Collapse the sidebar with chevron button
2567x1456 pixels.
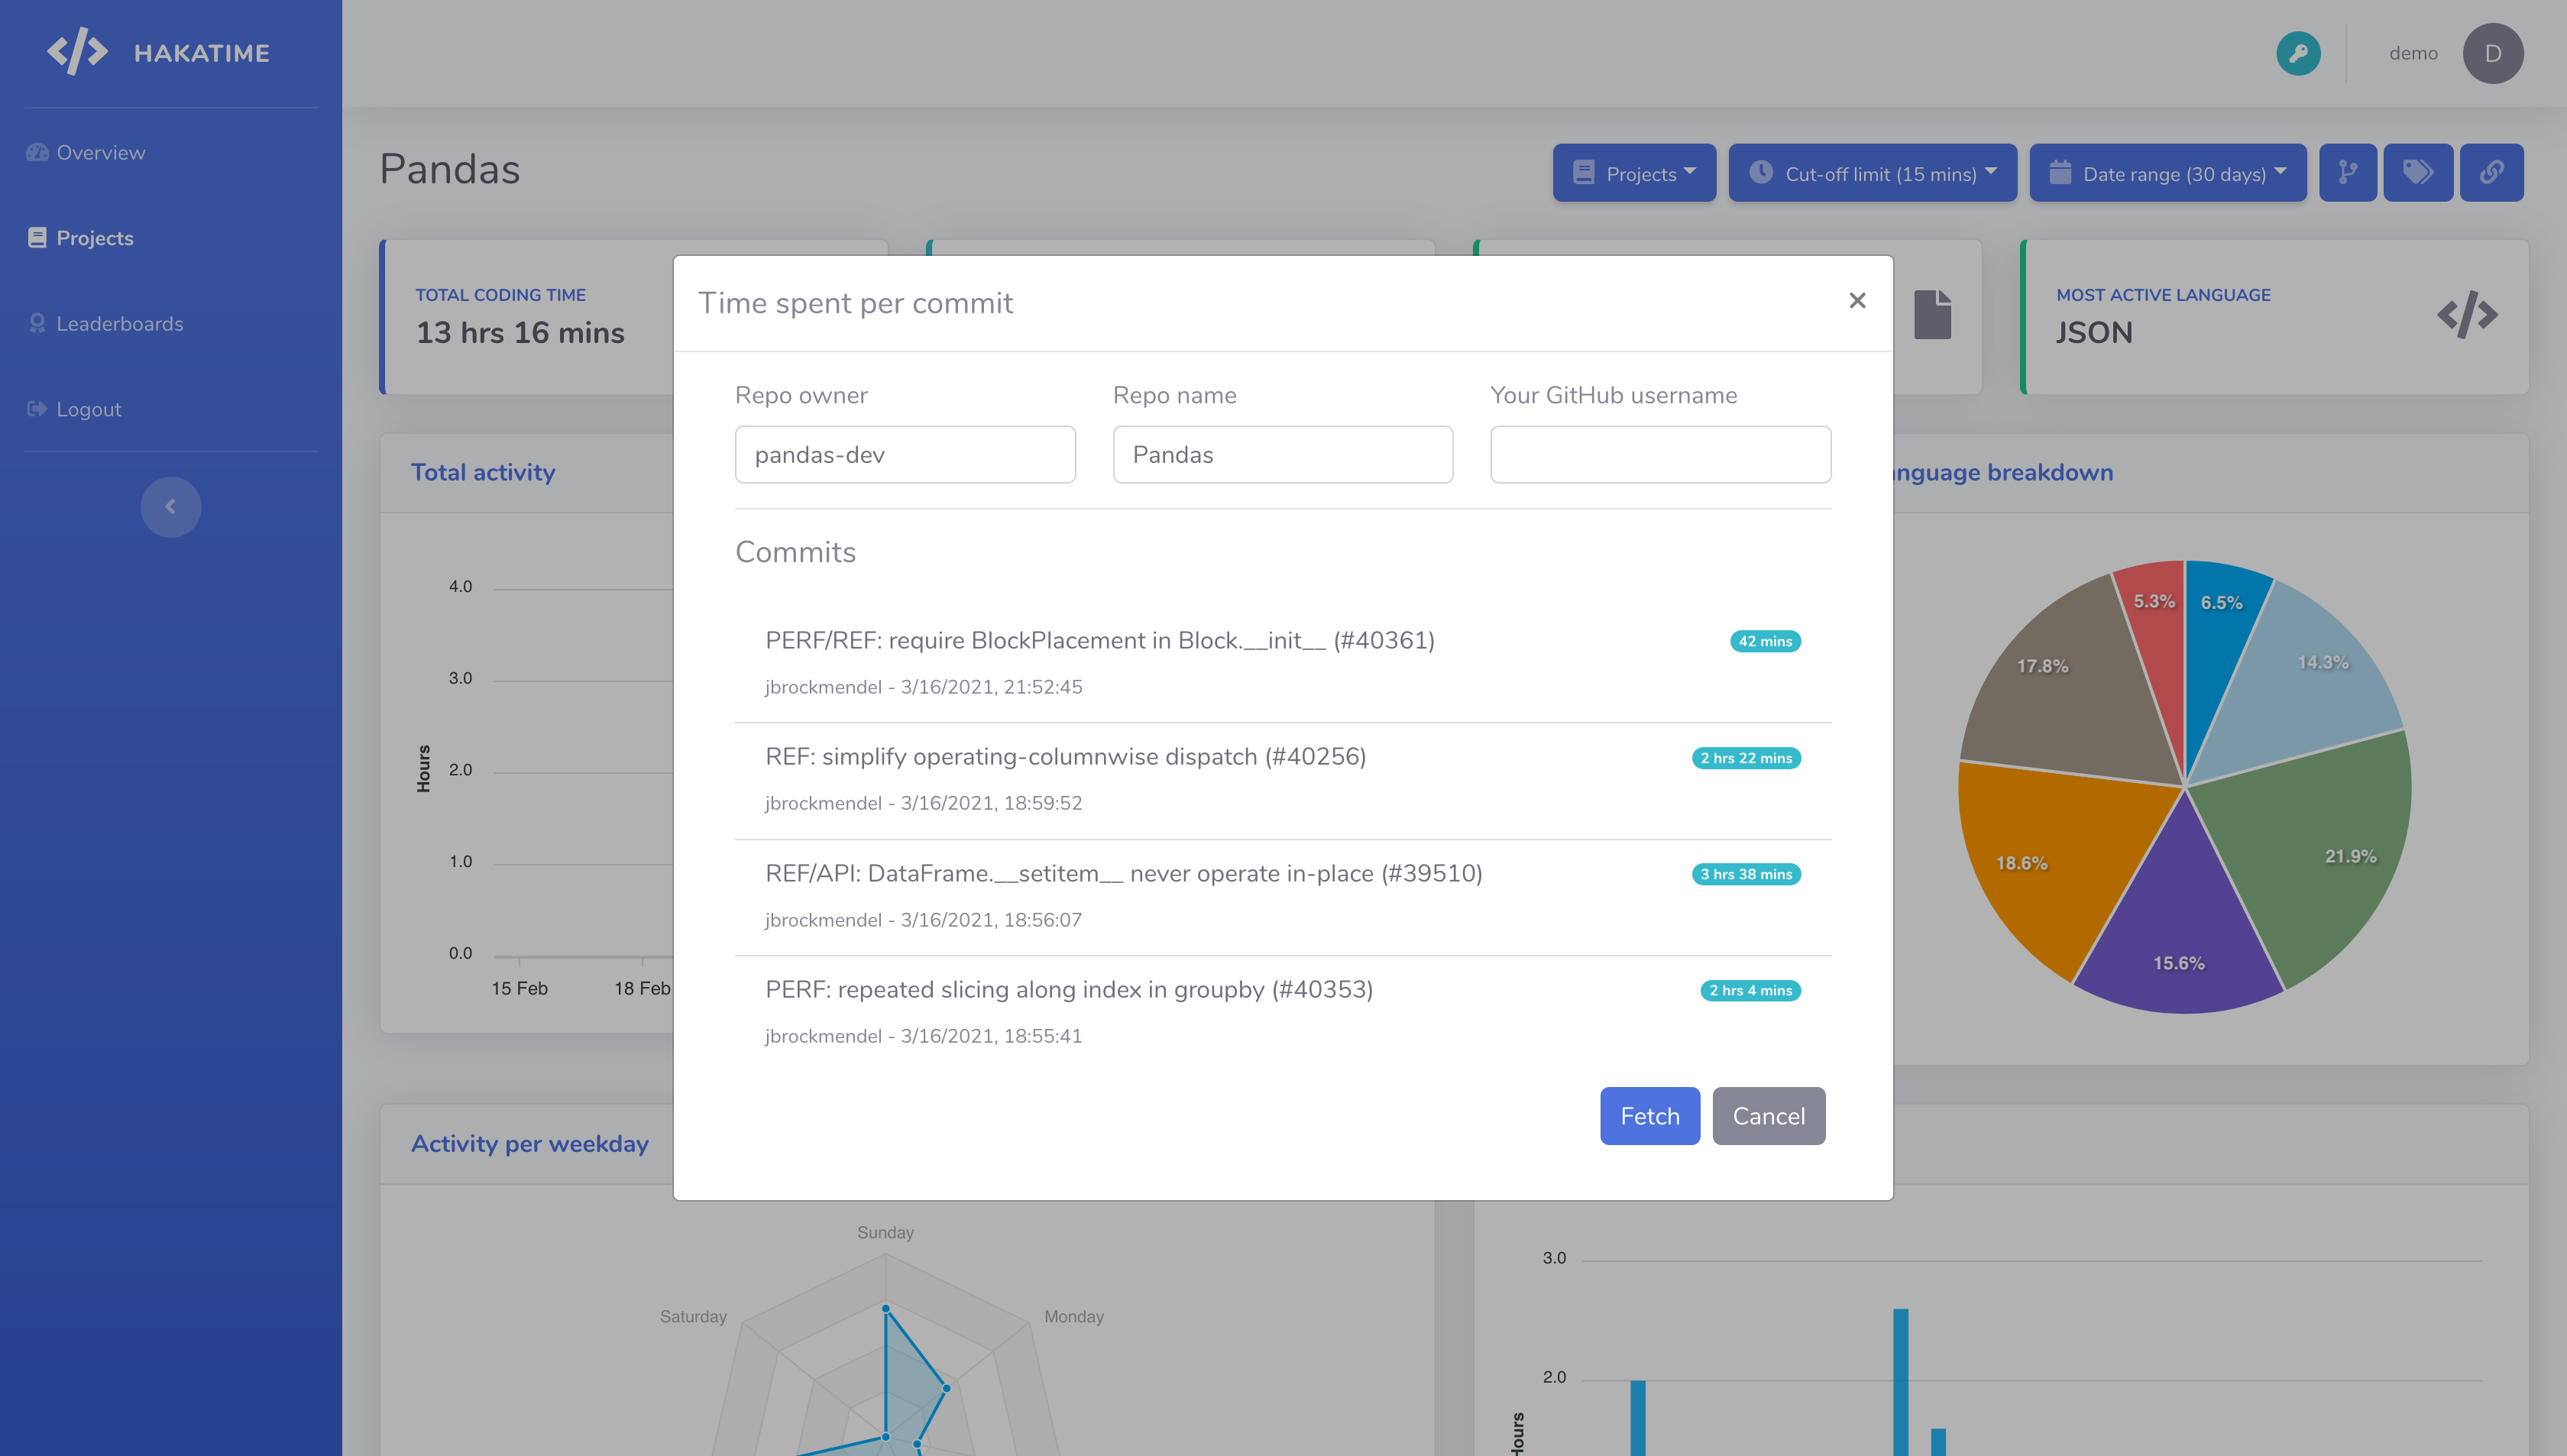pyautogui.click(x=170, y=506)
